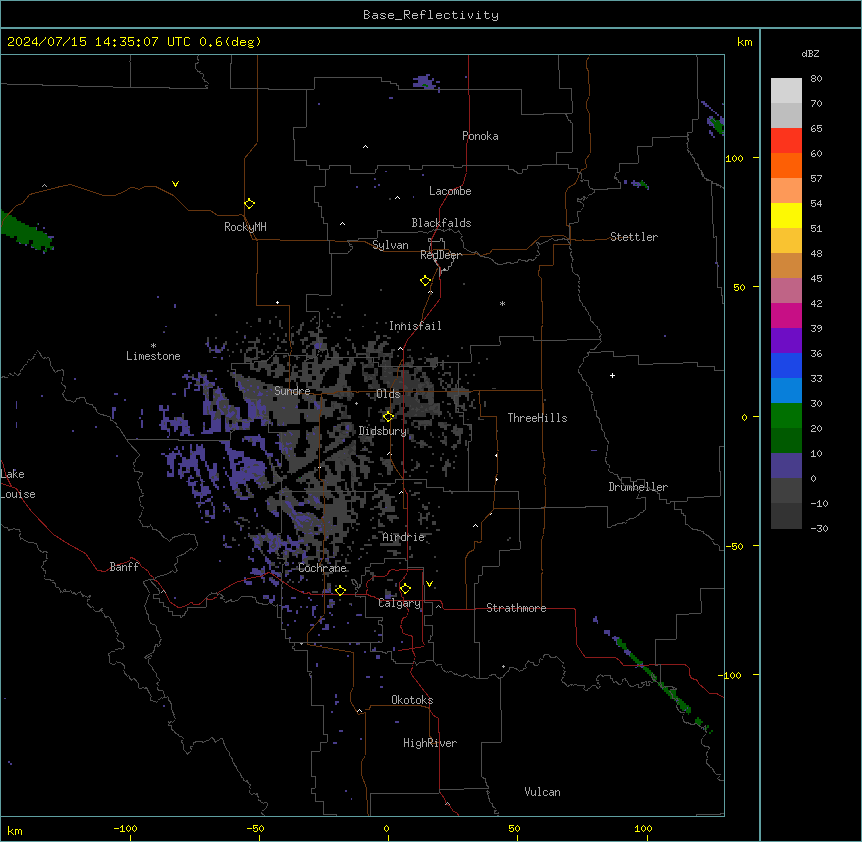Click the white plus marker north of Drumheller
This screenshot has height=842, width=862.
click(612, 375)
